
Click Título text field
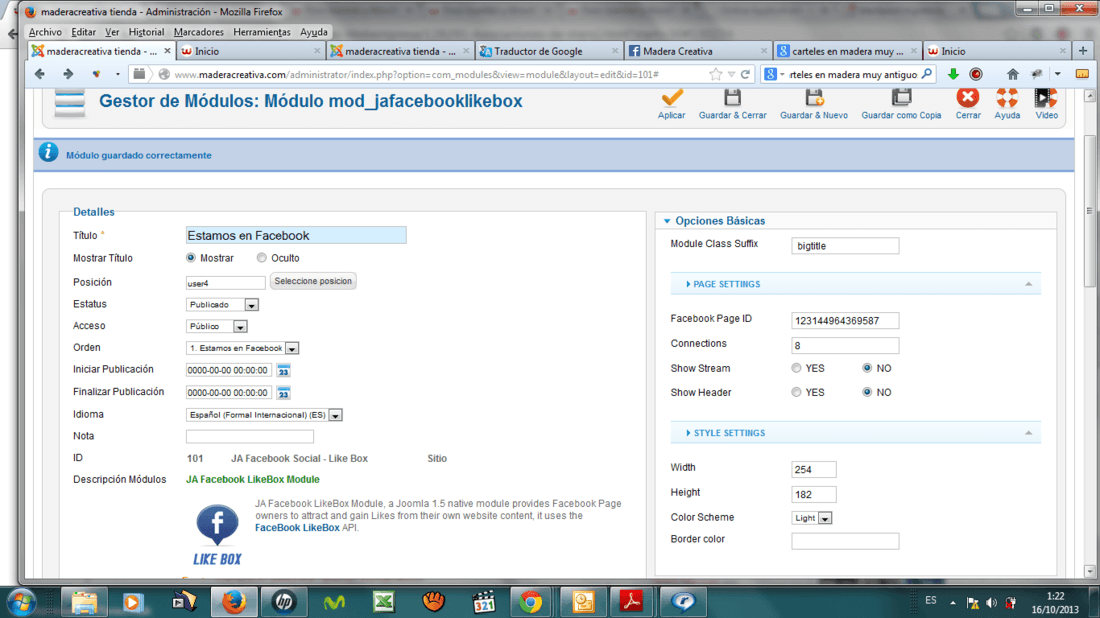pyautogui.click(x=296, y=235)
